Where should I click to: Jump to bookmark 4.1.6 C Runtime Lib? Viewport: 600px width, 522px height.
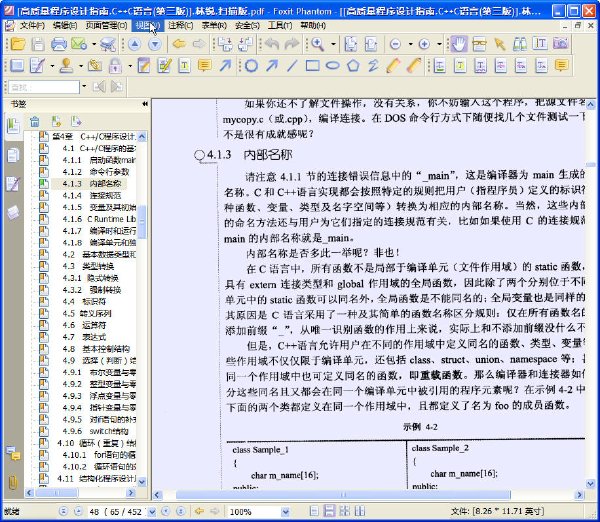point(99,219)
